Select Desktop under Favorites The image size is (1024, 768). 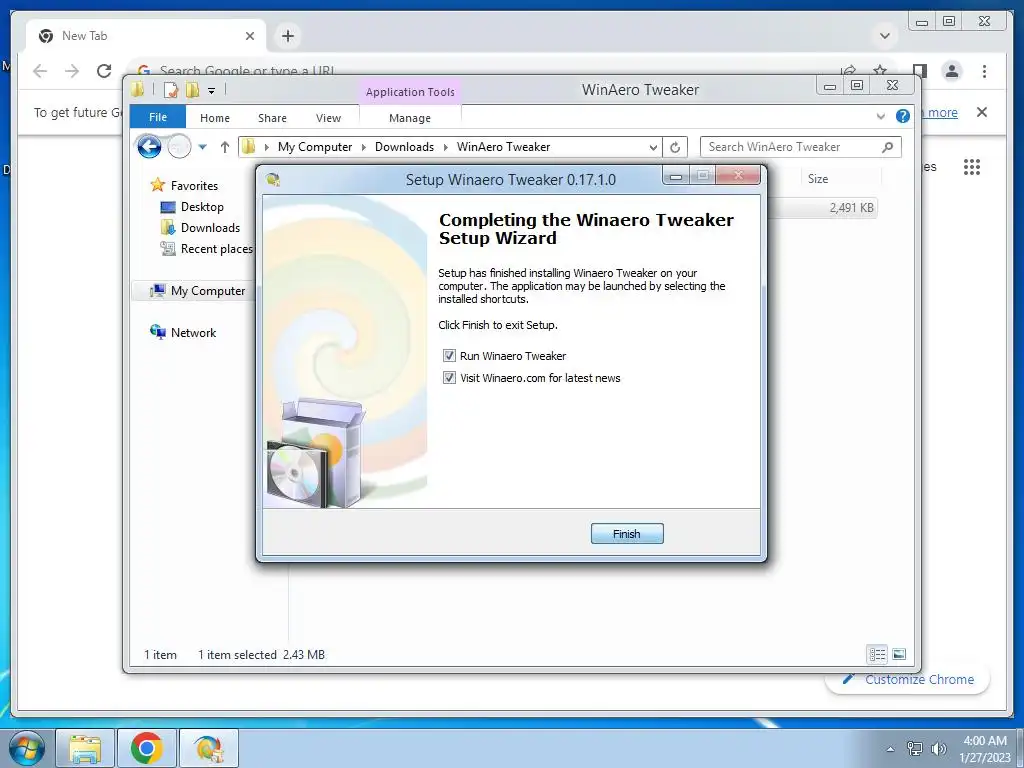point(202,206)
